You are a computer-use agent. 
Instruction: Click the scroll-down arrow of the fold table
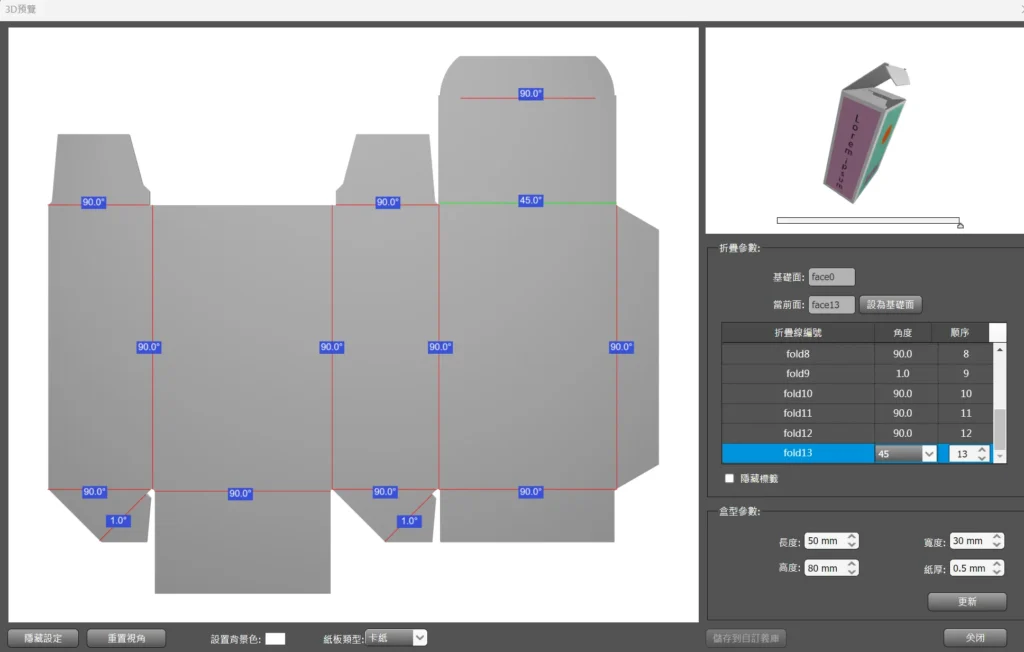coord(998,454)
